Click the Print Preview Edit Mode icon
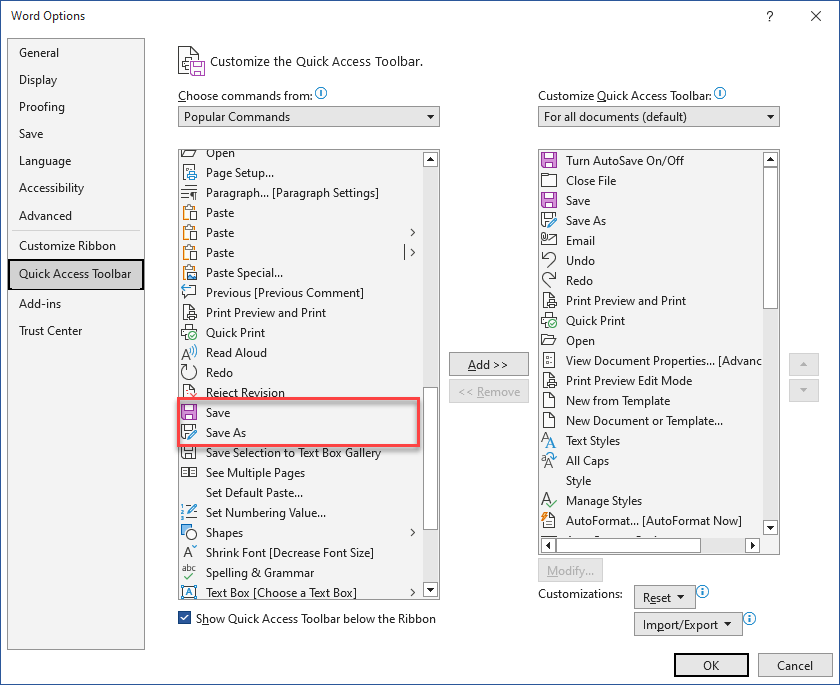 pyautogui.click(x=550, y=380)
